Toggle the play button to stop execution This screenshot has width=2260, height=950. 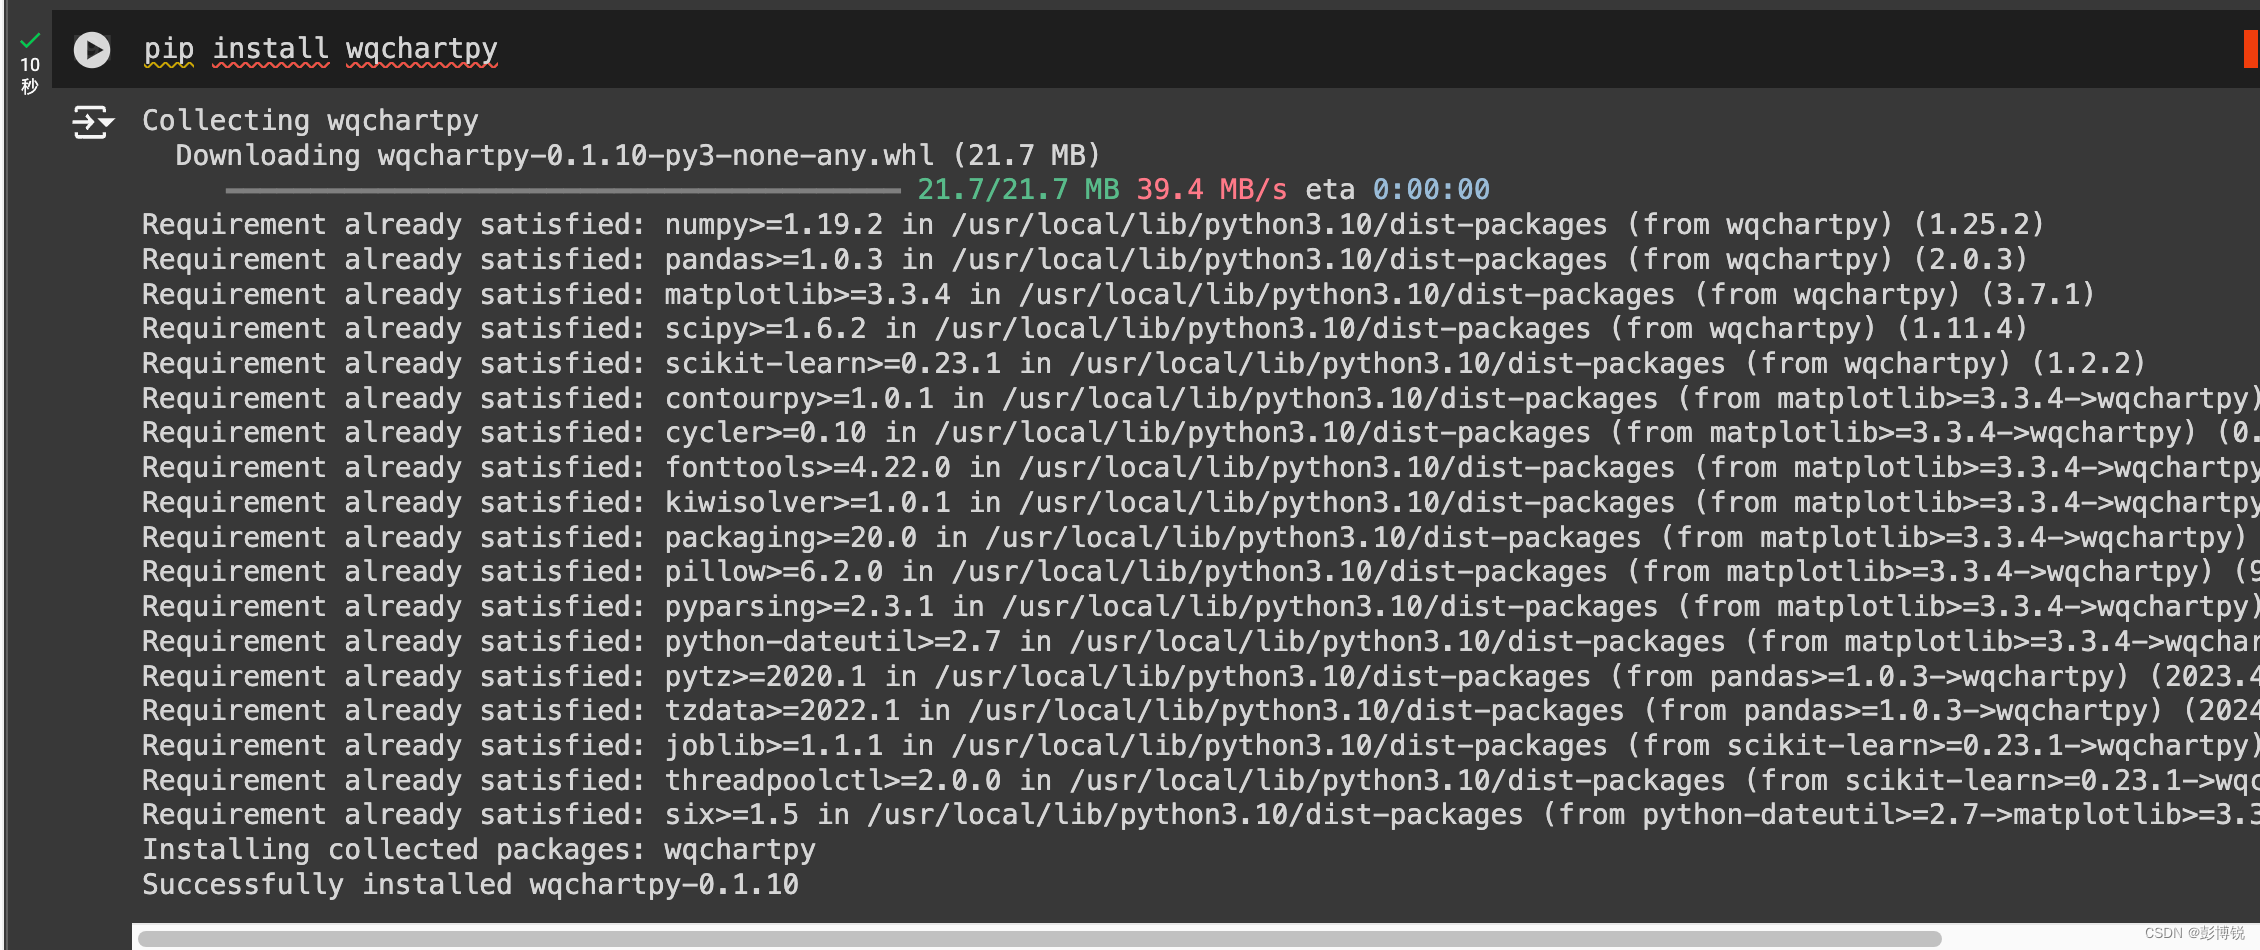(91, 49)
